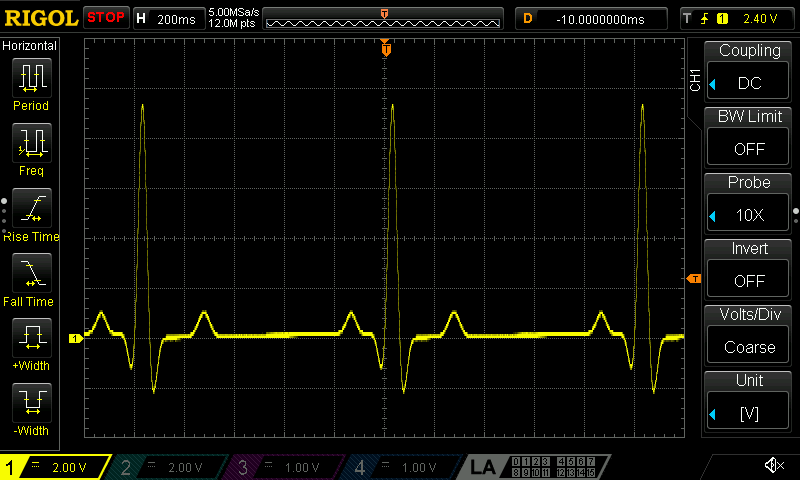Click the waveform memory position bar
This screenshot has width=800, height=480.
385,19
